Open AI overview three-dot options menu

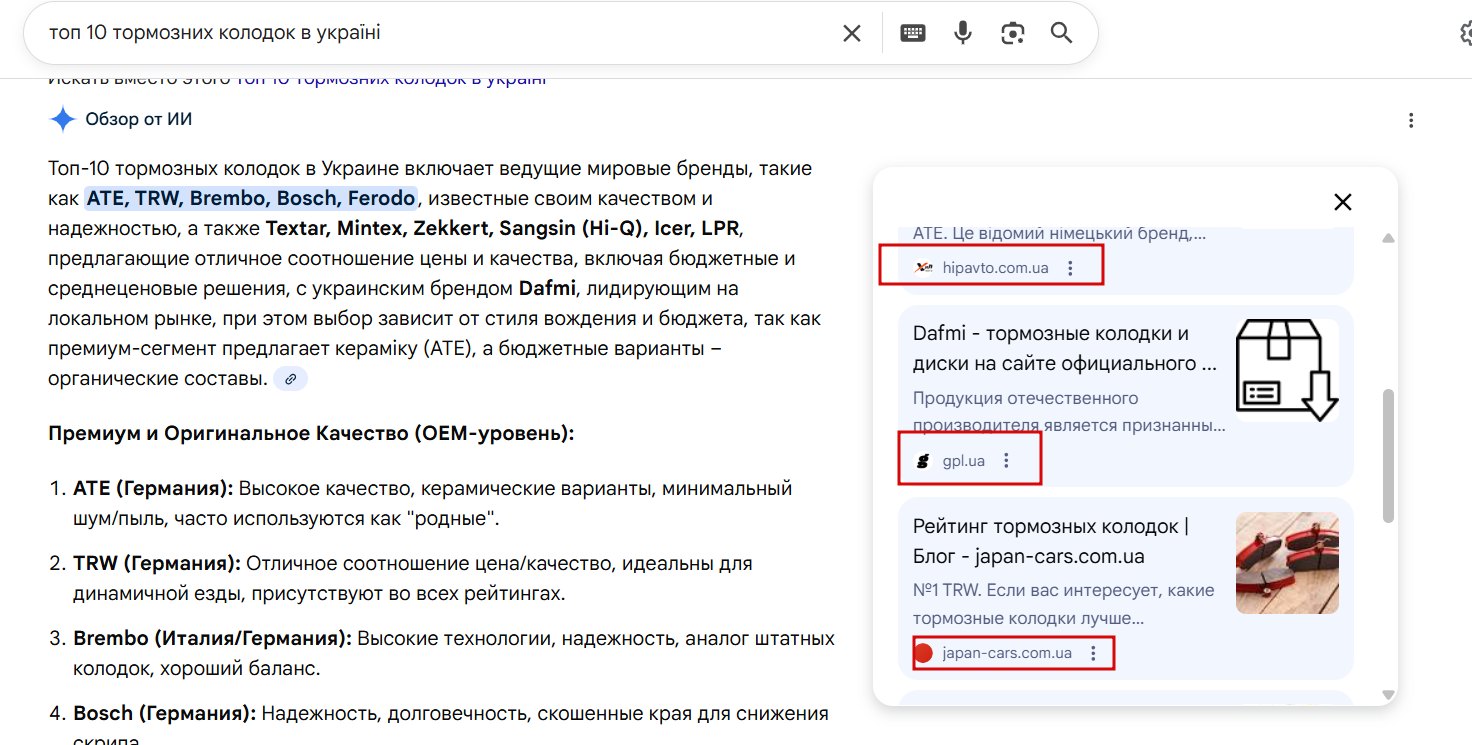pyautogui.click(x=1411, y=121)
